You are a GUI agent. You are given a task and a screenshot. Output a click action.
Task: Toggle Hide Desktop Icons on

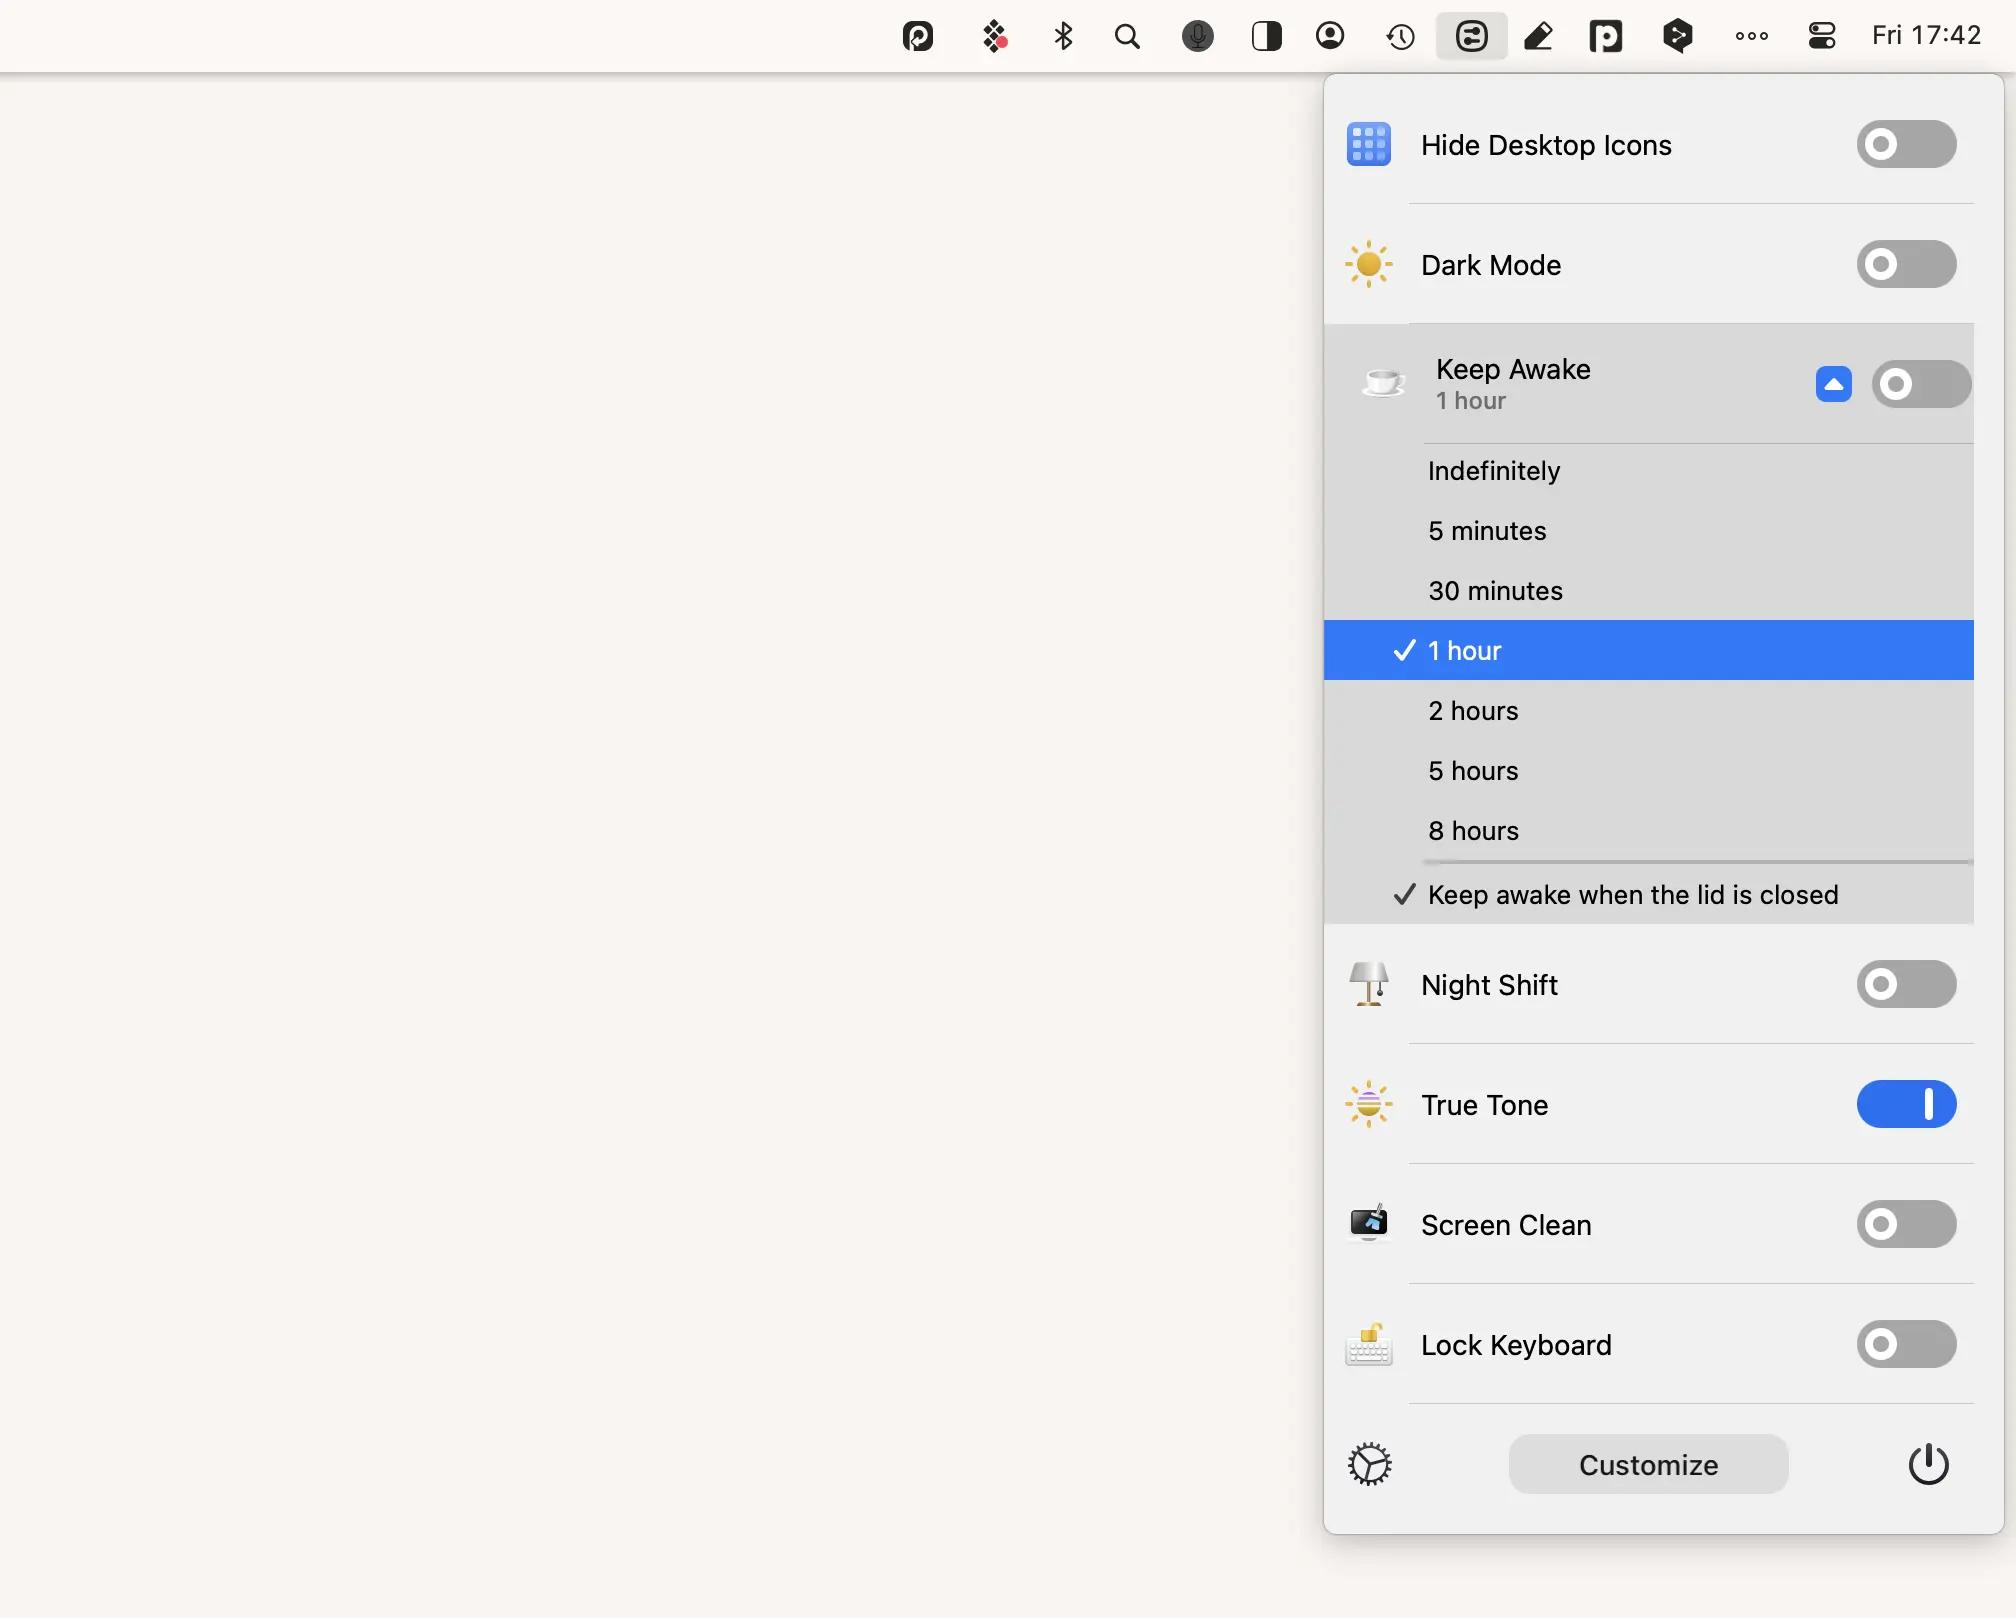pyautogui.click(x=1905, y=144)
